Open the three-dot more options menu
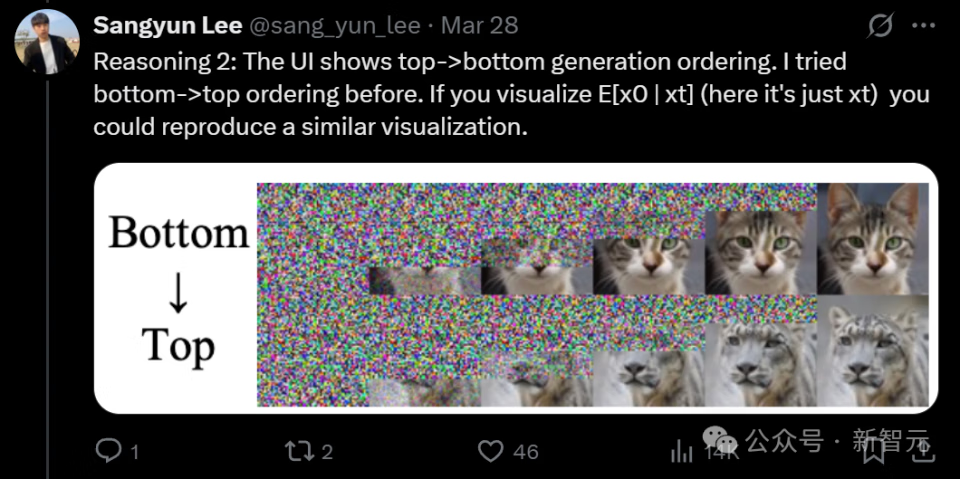This screenshot has width=960, height=479. [x=923, y=26]
